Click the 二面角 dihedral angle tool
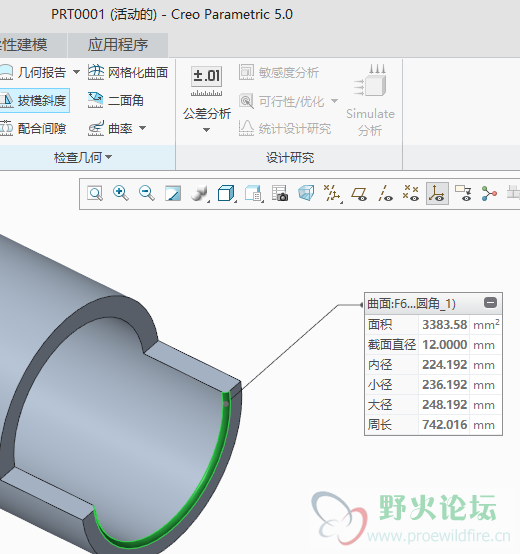The image size is (520, 554). [116, 101]
